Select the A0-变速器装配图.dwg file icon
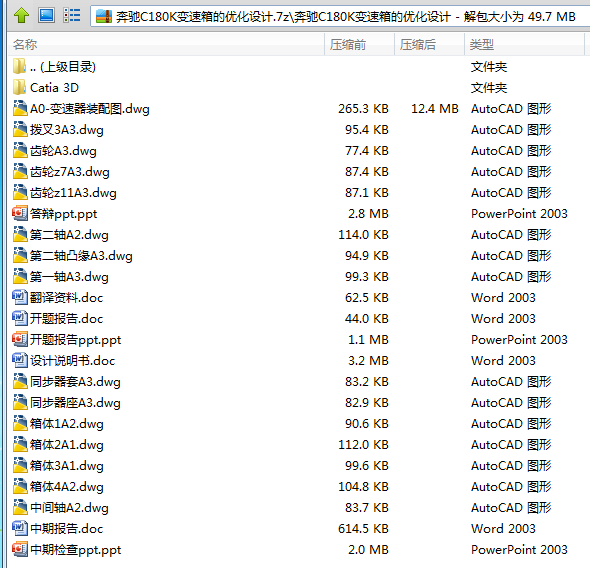Viewport: 590px width, 568px height. 20,108
